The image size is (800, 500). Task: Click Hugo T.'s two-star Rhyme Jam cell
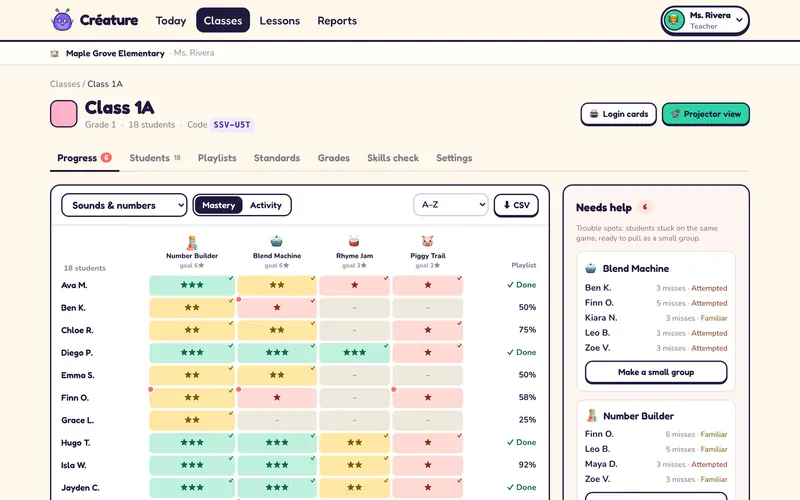pos(354,442)
